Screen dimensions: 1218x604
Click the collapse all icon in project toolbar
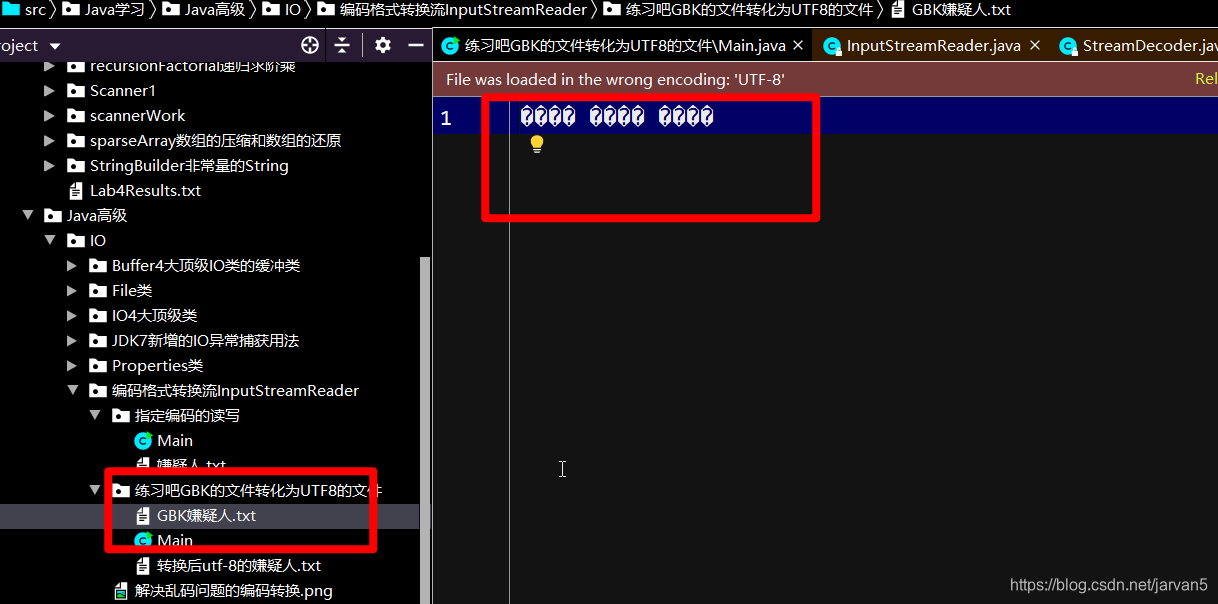click(342, 45)
